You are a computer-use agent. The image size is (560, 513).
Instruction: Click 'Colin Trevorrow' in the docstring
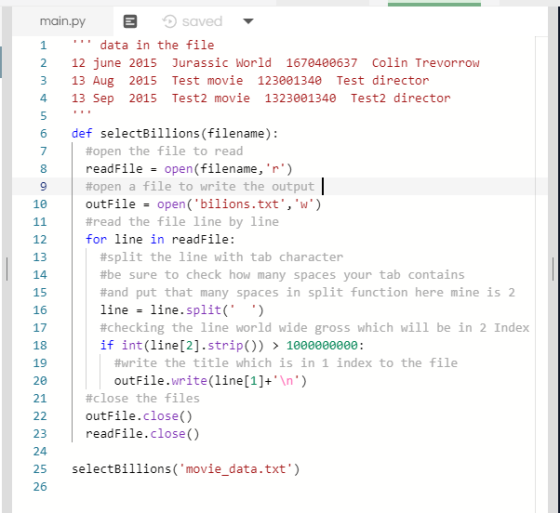[x=425, y=63]
